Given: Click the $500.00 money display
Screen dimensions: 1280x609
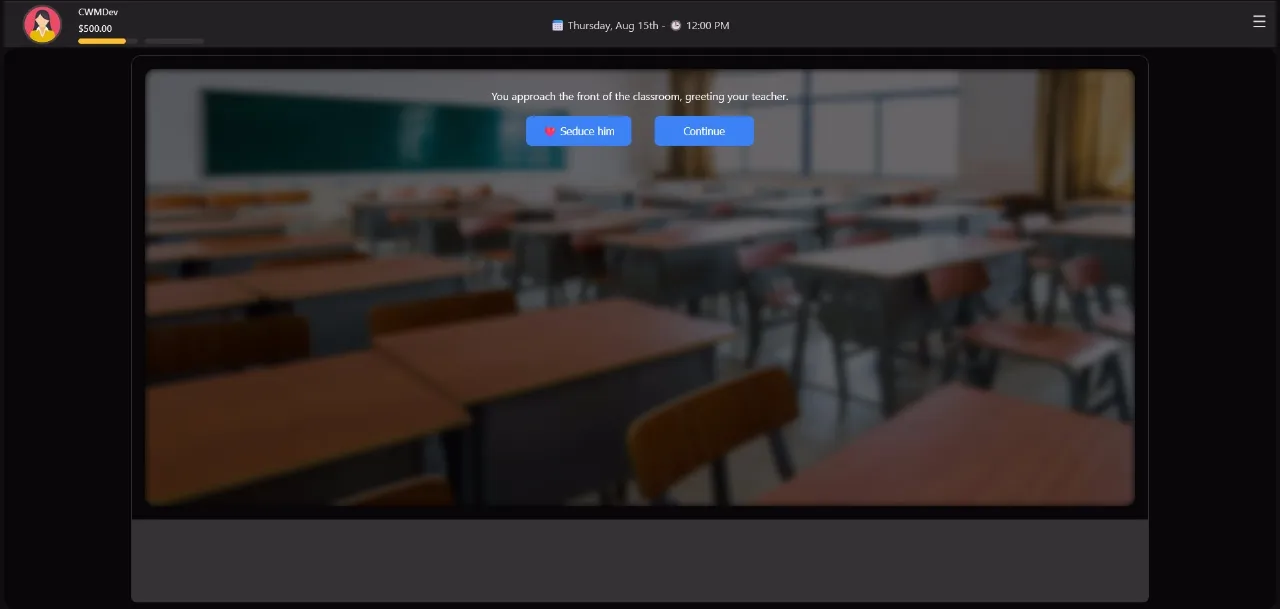Looking at the screenshot, I should coord(96,29).
